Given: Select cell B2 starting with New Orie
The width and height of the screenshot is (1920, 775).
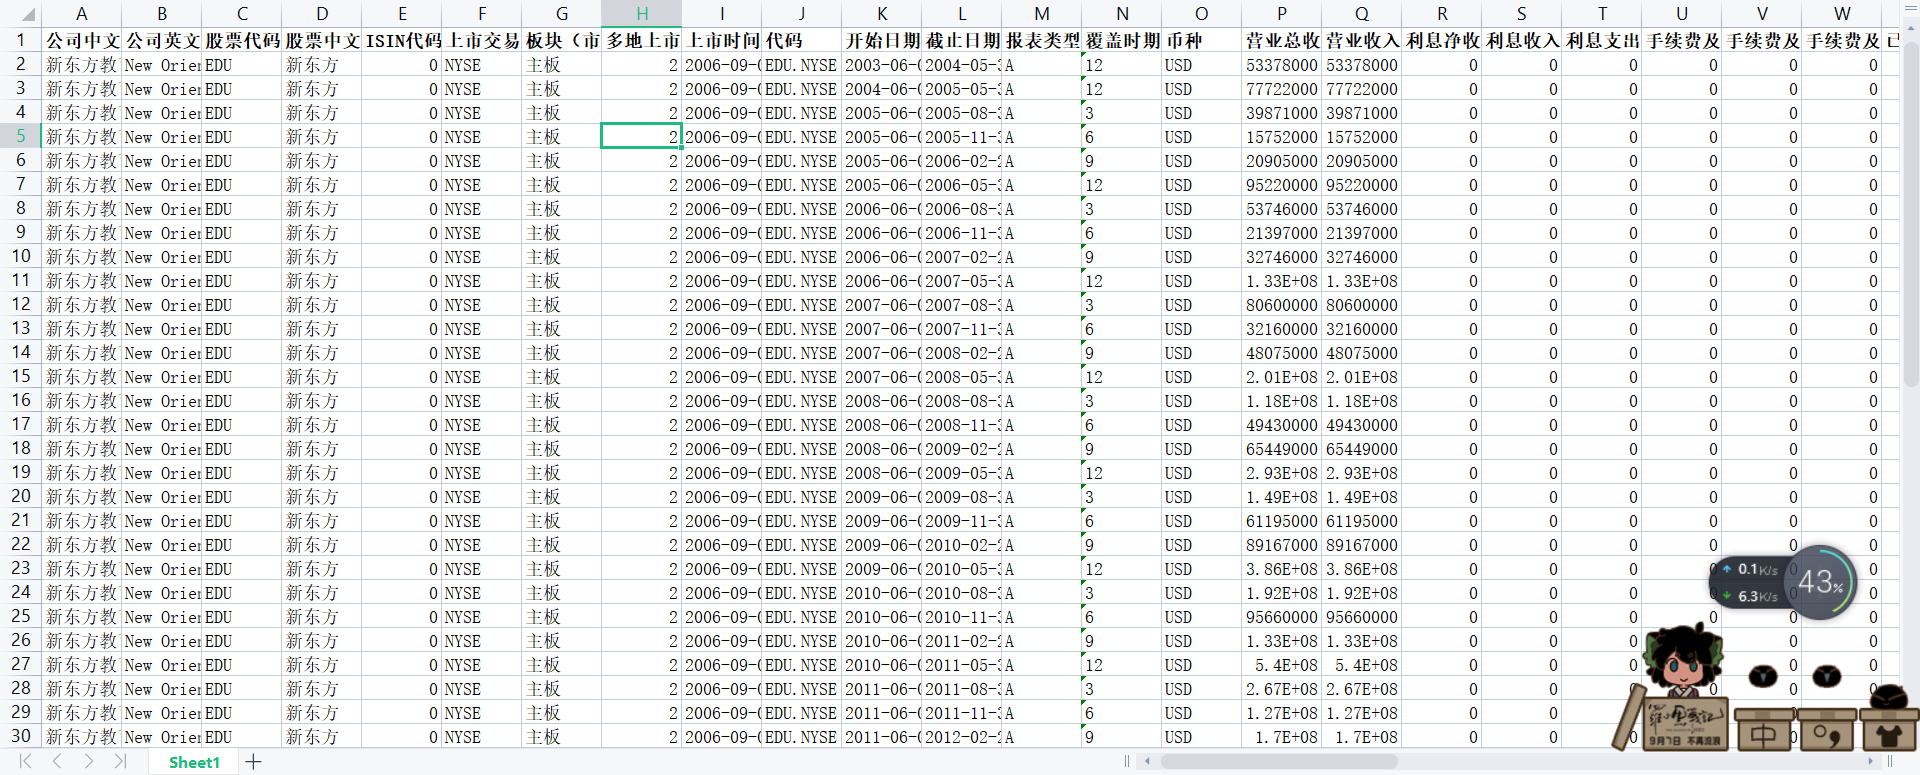Looking at the screenshot, I should (x=162, y=64).
